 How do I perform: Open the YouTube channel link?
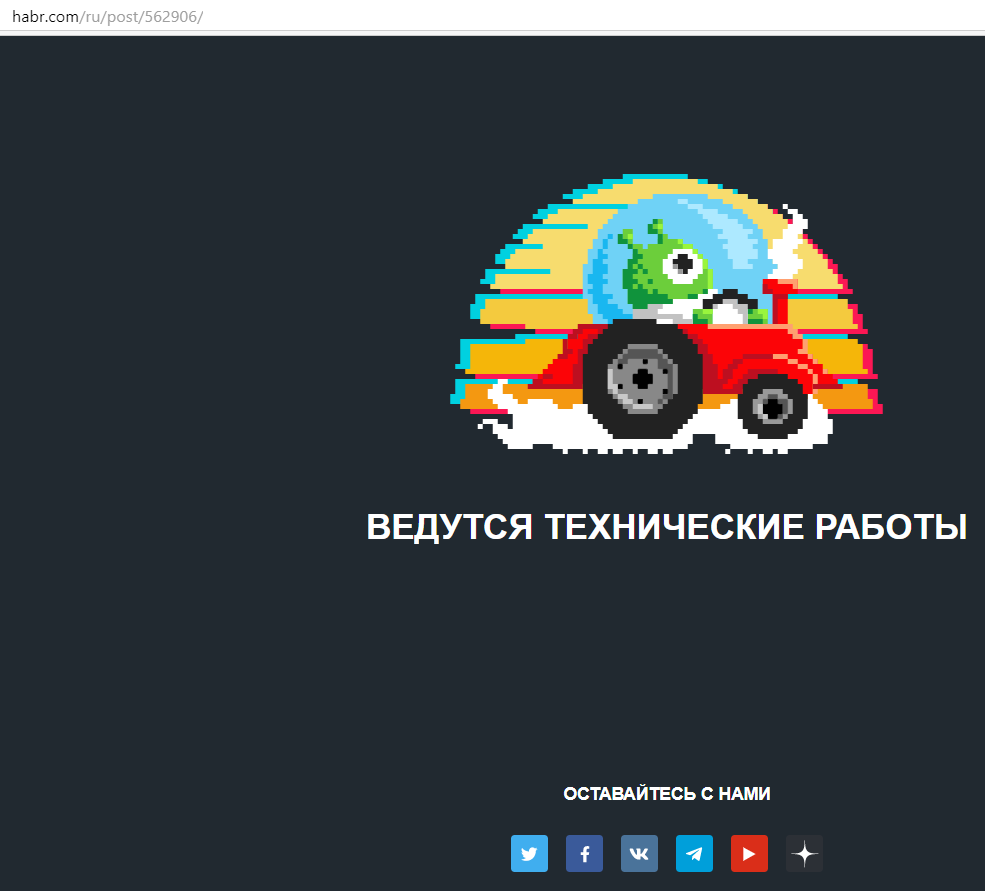click(x=749, y=853)
